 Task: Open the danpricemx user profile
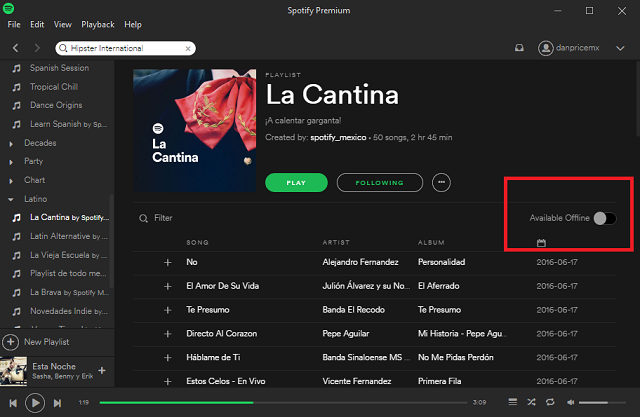569,48
